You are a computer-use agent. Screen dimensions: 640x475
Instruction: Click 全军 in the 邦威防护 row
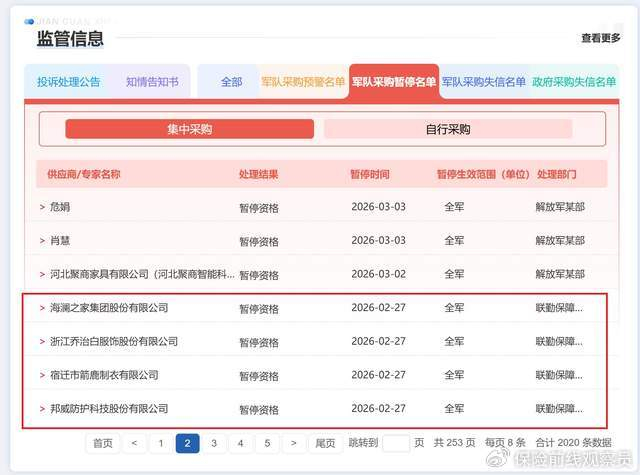pyautogui.click(x=454, y=408)
